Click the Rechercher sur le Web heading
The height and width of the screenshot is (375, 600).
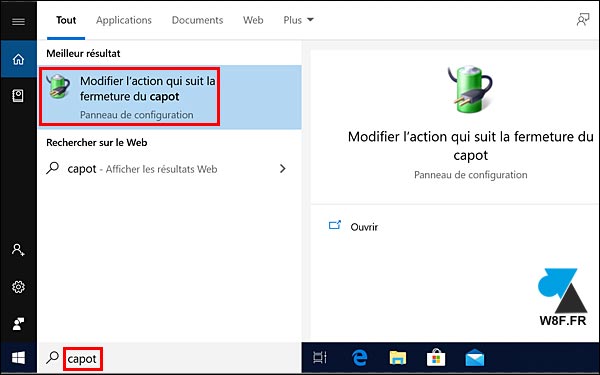click(97, 142)
